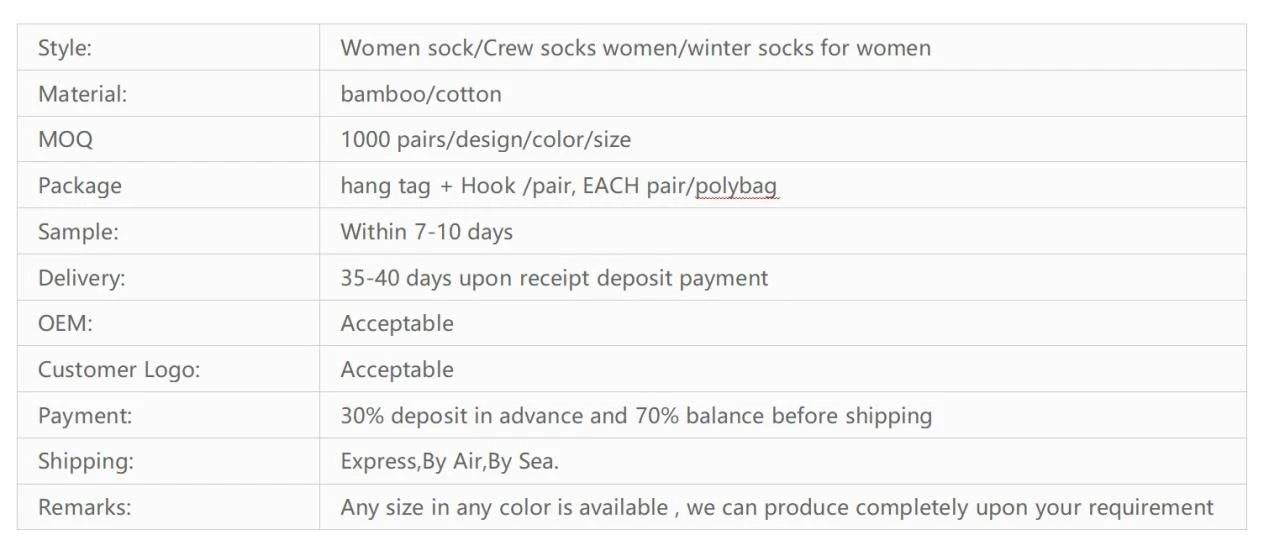1269x540 pixels.
Task: Click the 'Sample:' label cell
Action: click(x=168, y=231)
